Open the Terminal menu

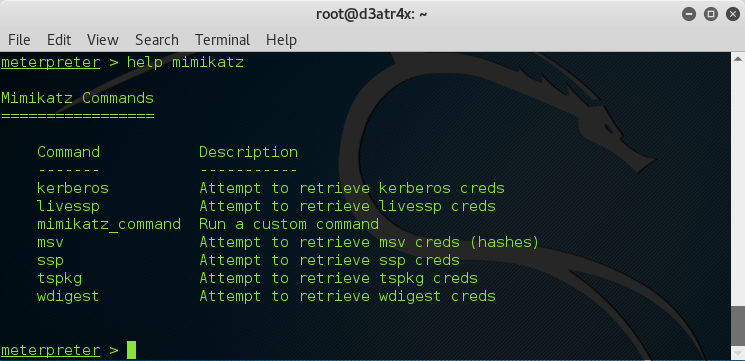(x=222, y=40)
